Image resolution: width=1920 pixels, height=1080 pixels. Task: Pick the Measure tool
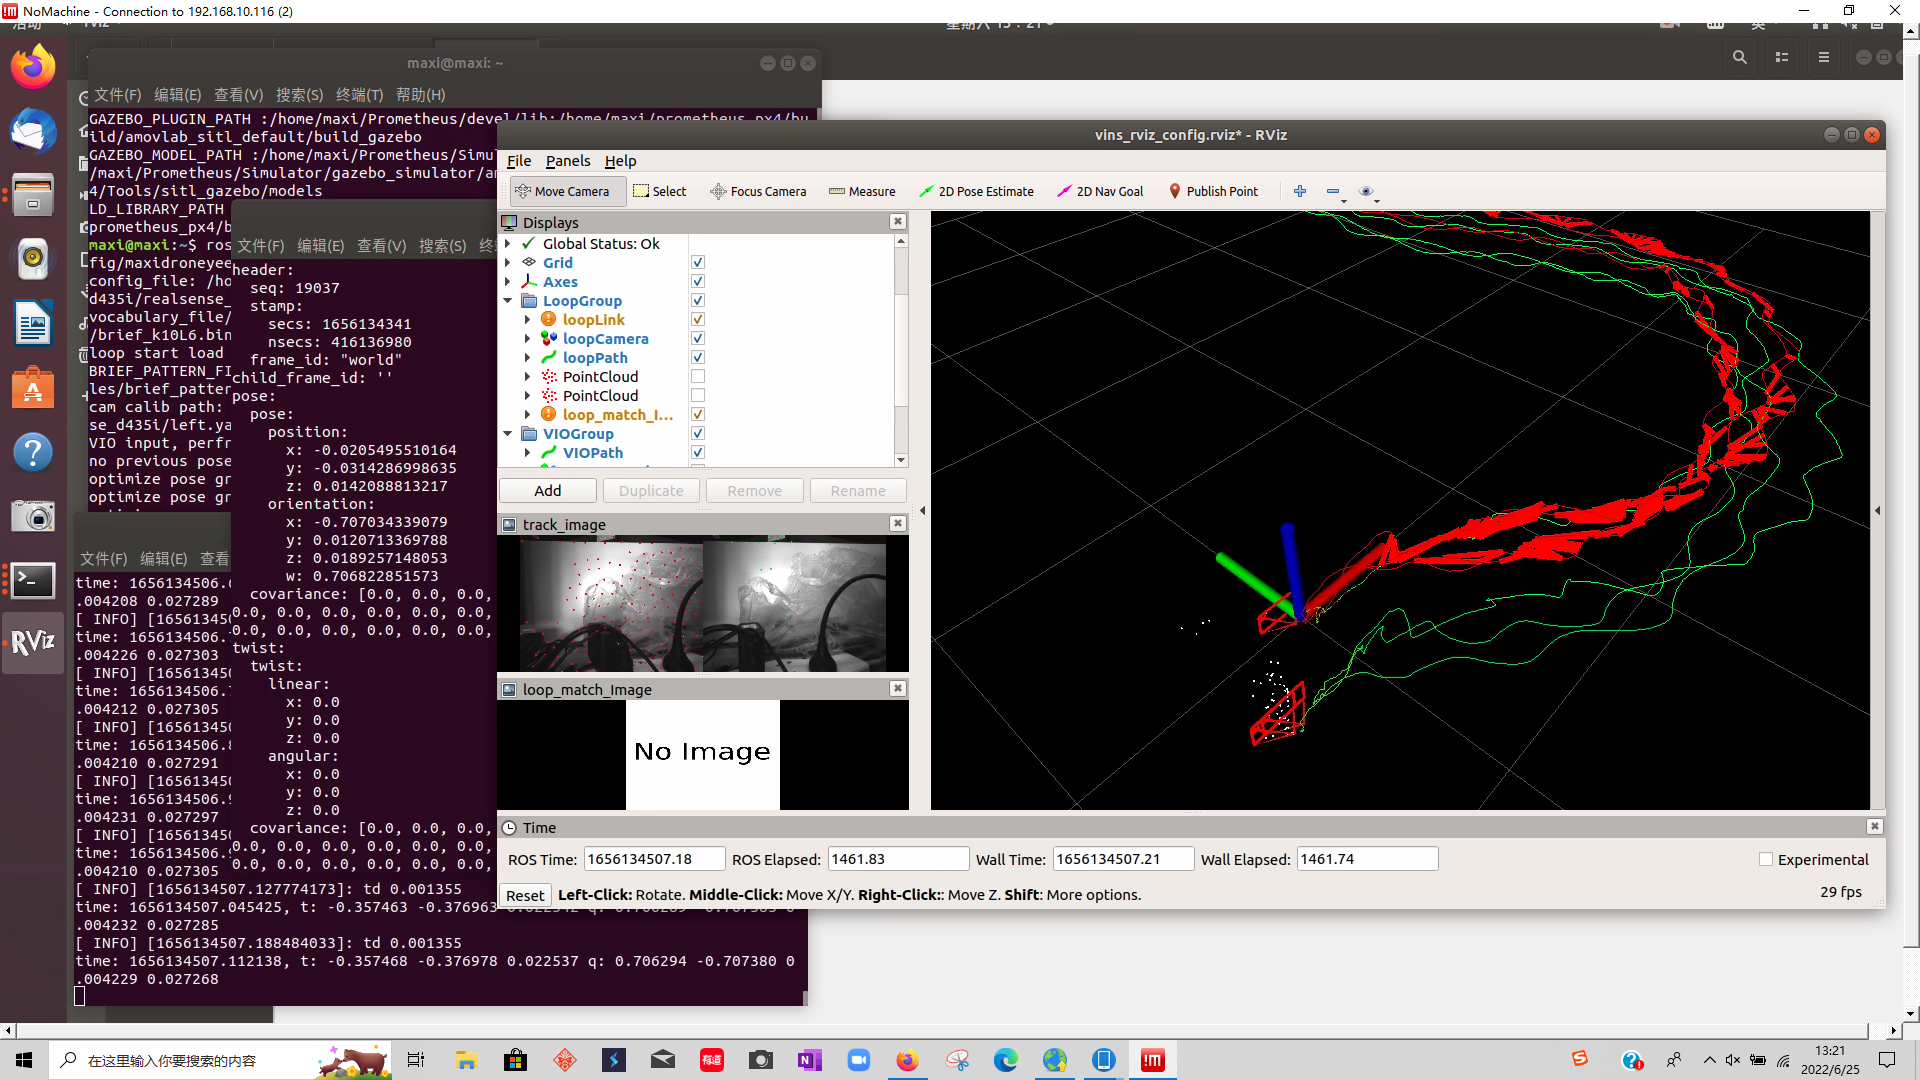pos(862,191)
